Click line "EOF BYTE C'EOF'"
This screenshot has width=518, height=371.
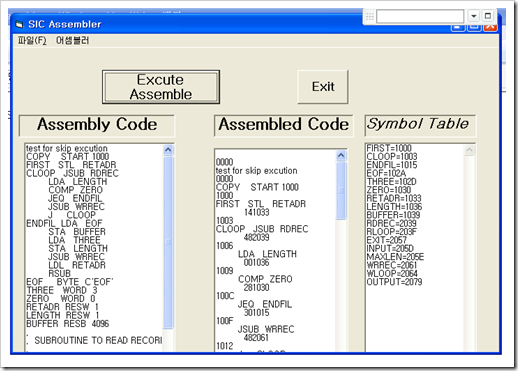click(x=70, y=282)
